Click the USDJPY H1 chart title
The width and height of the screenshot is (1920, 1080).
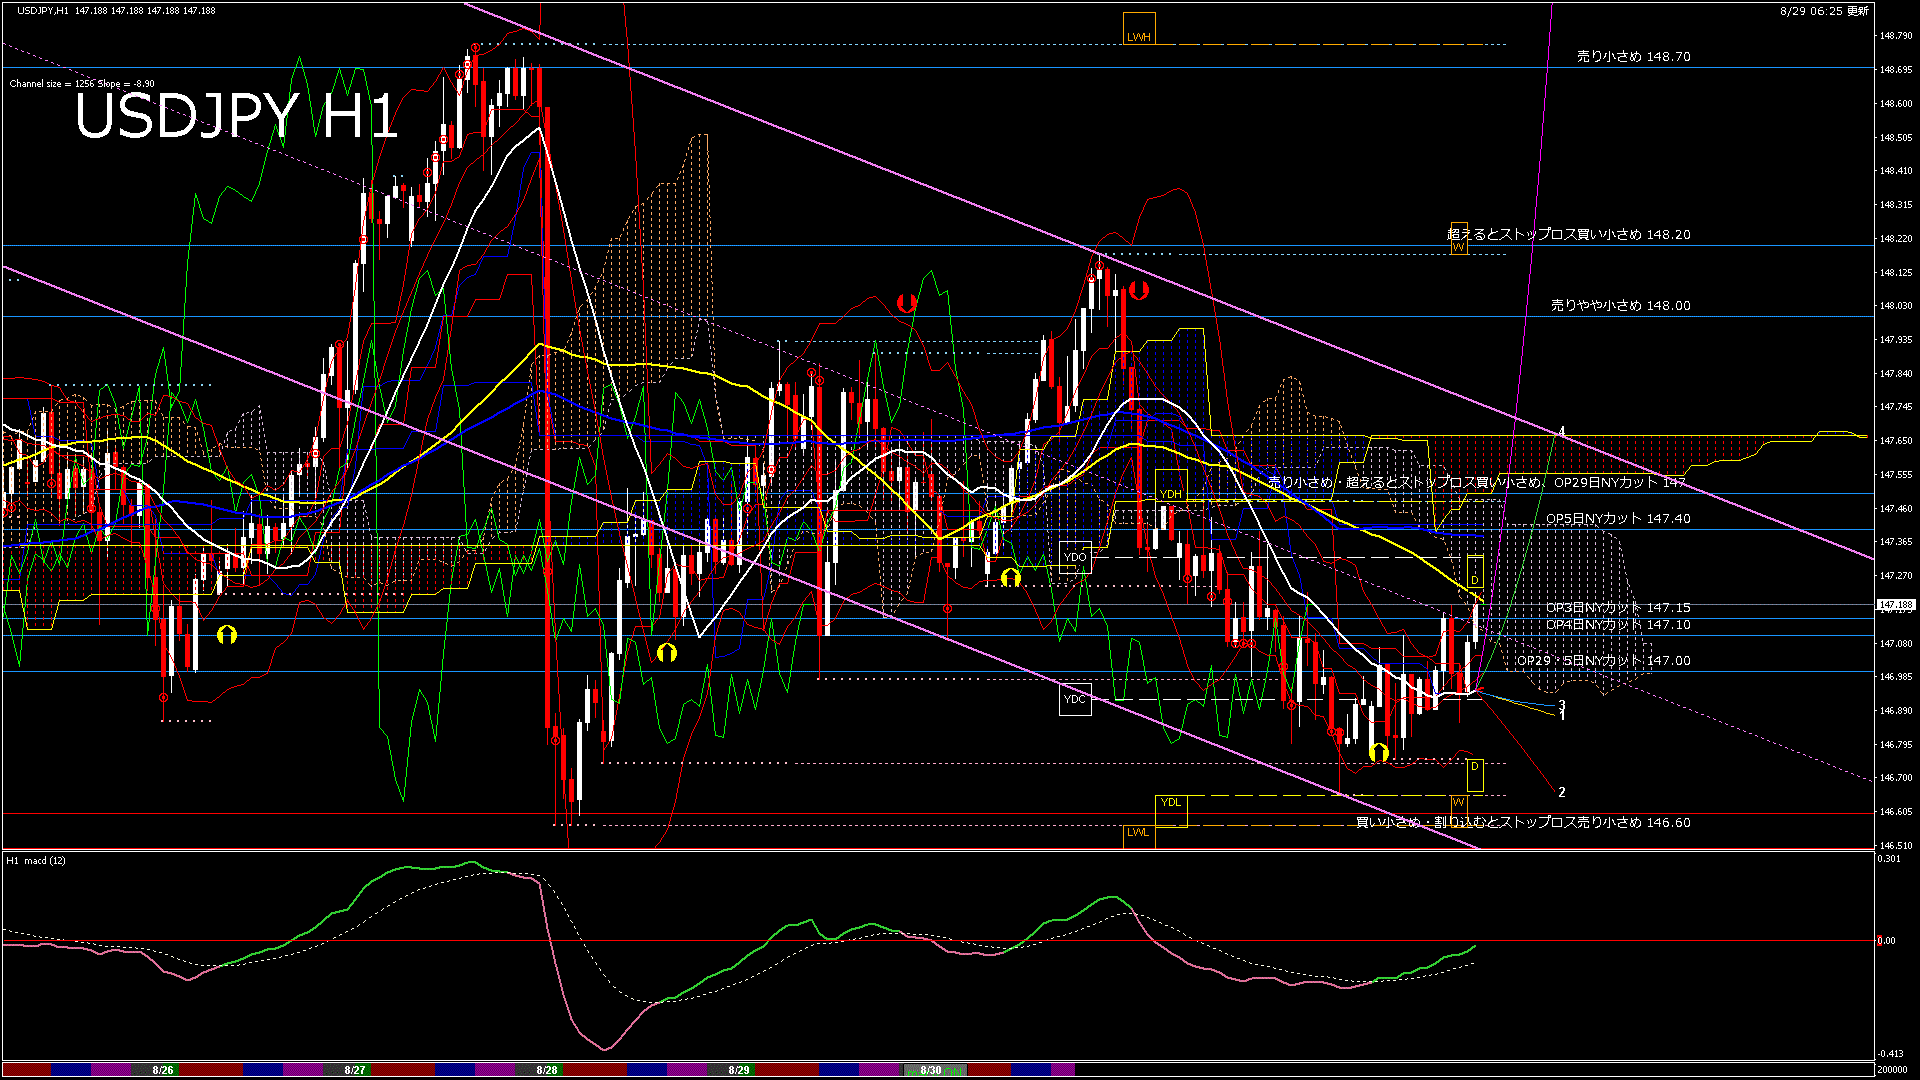click(x=236, y=117)
